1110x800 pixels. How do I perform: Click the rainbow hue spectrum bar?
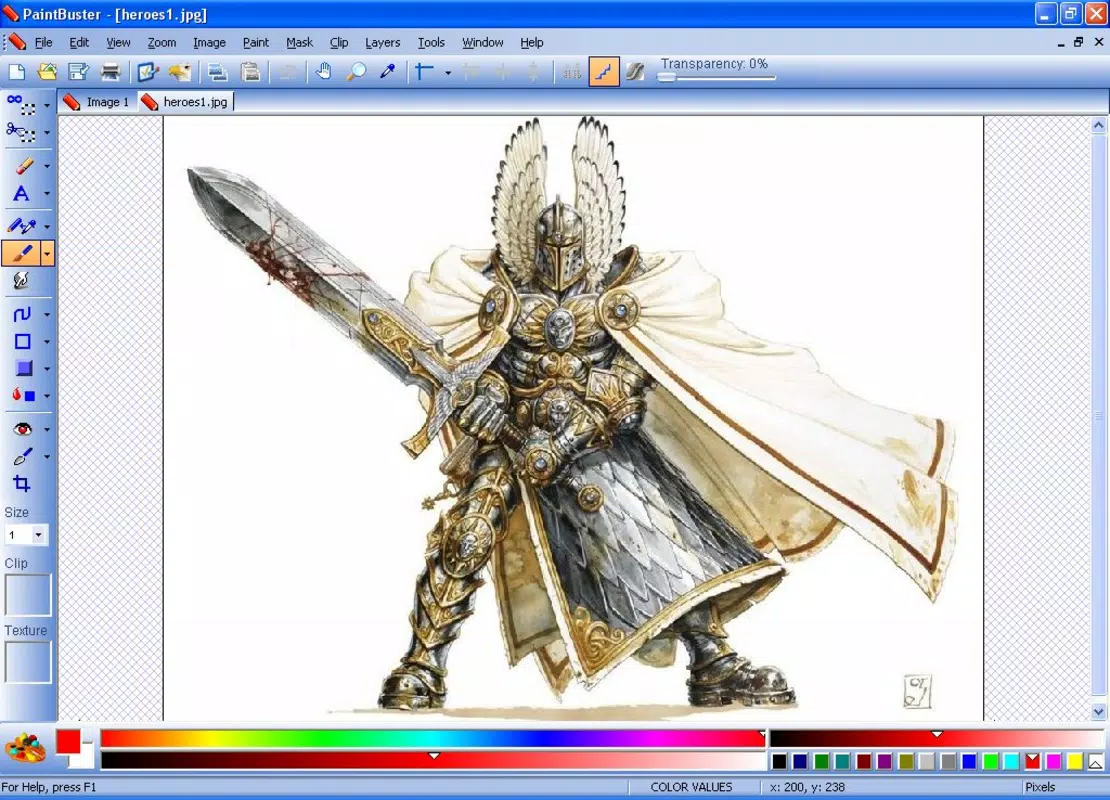click(432, 738)
